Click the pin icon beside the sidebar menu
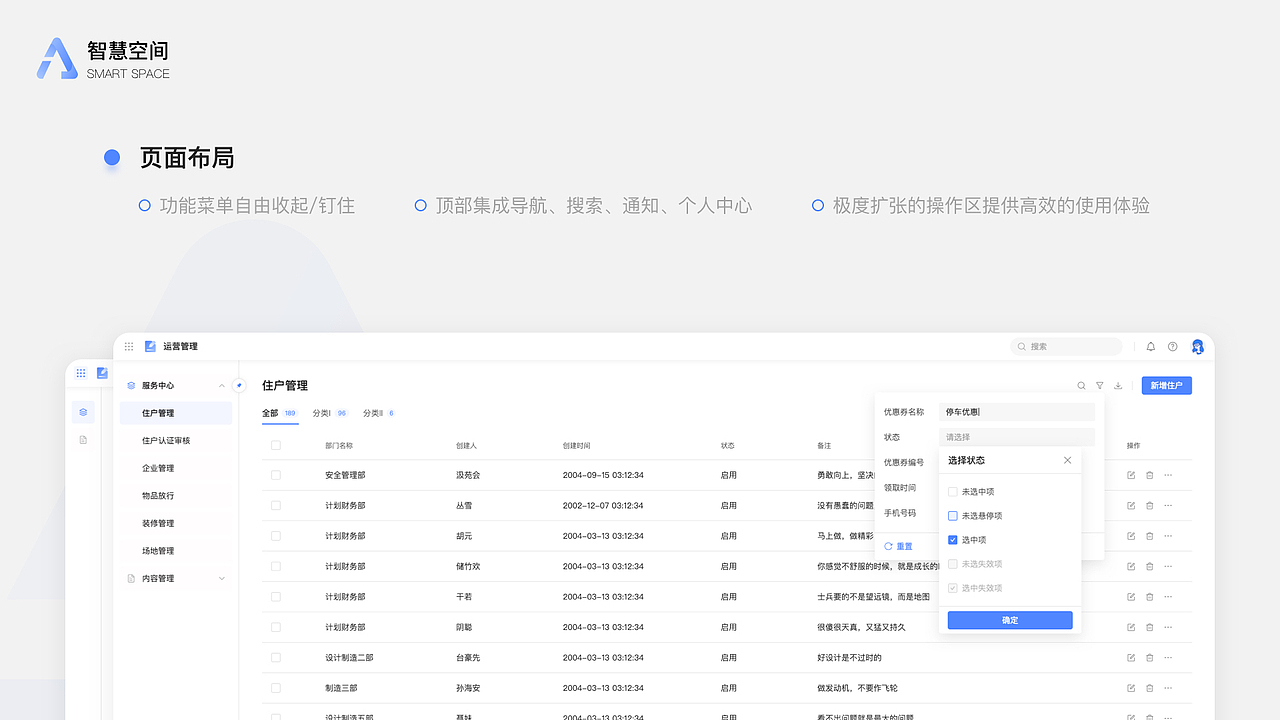Screen dimensions: 1280x720 (239, 385)
